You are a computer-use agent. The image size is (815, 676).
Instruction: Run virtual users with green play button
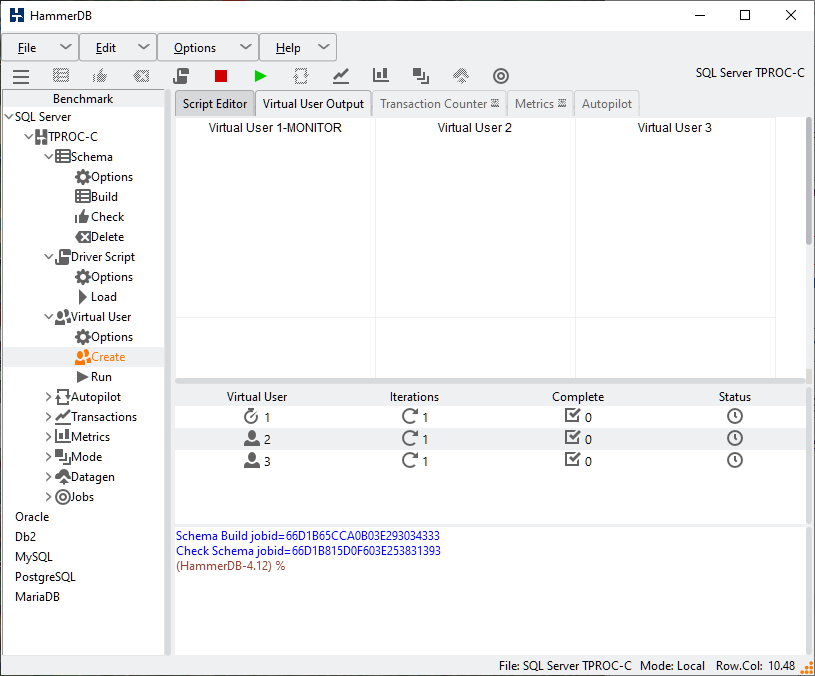[260, 76]
